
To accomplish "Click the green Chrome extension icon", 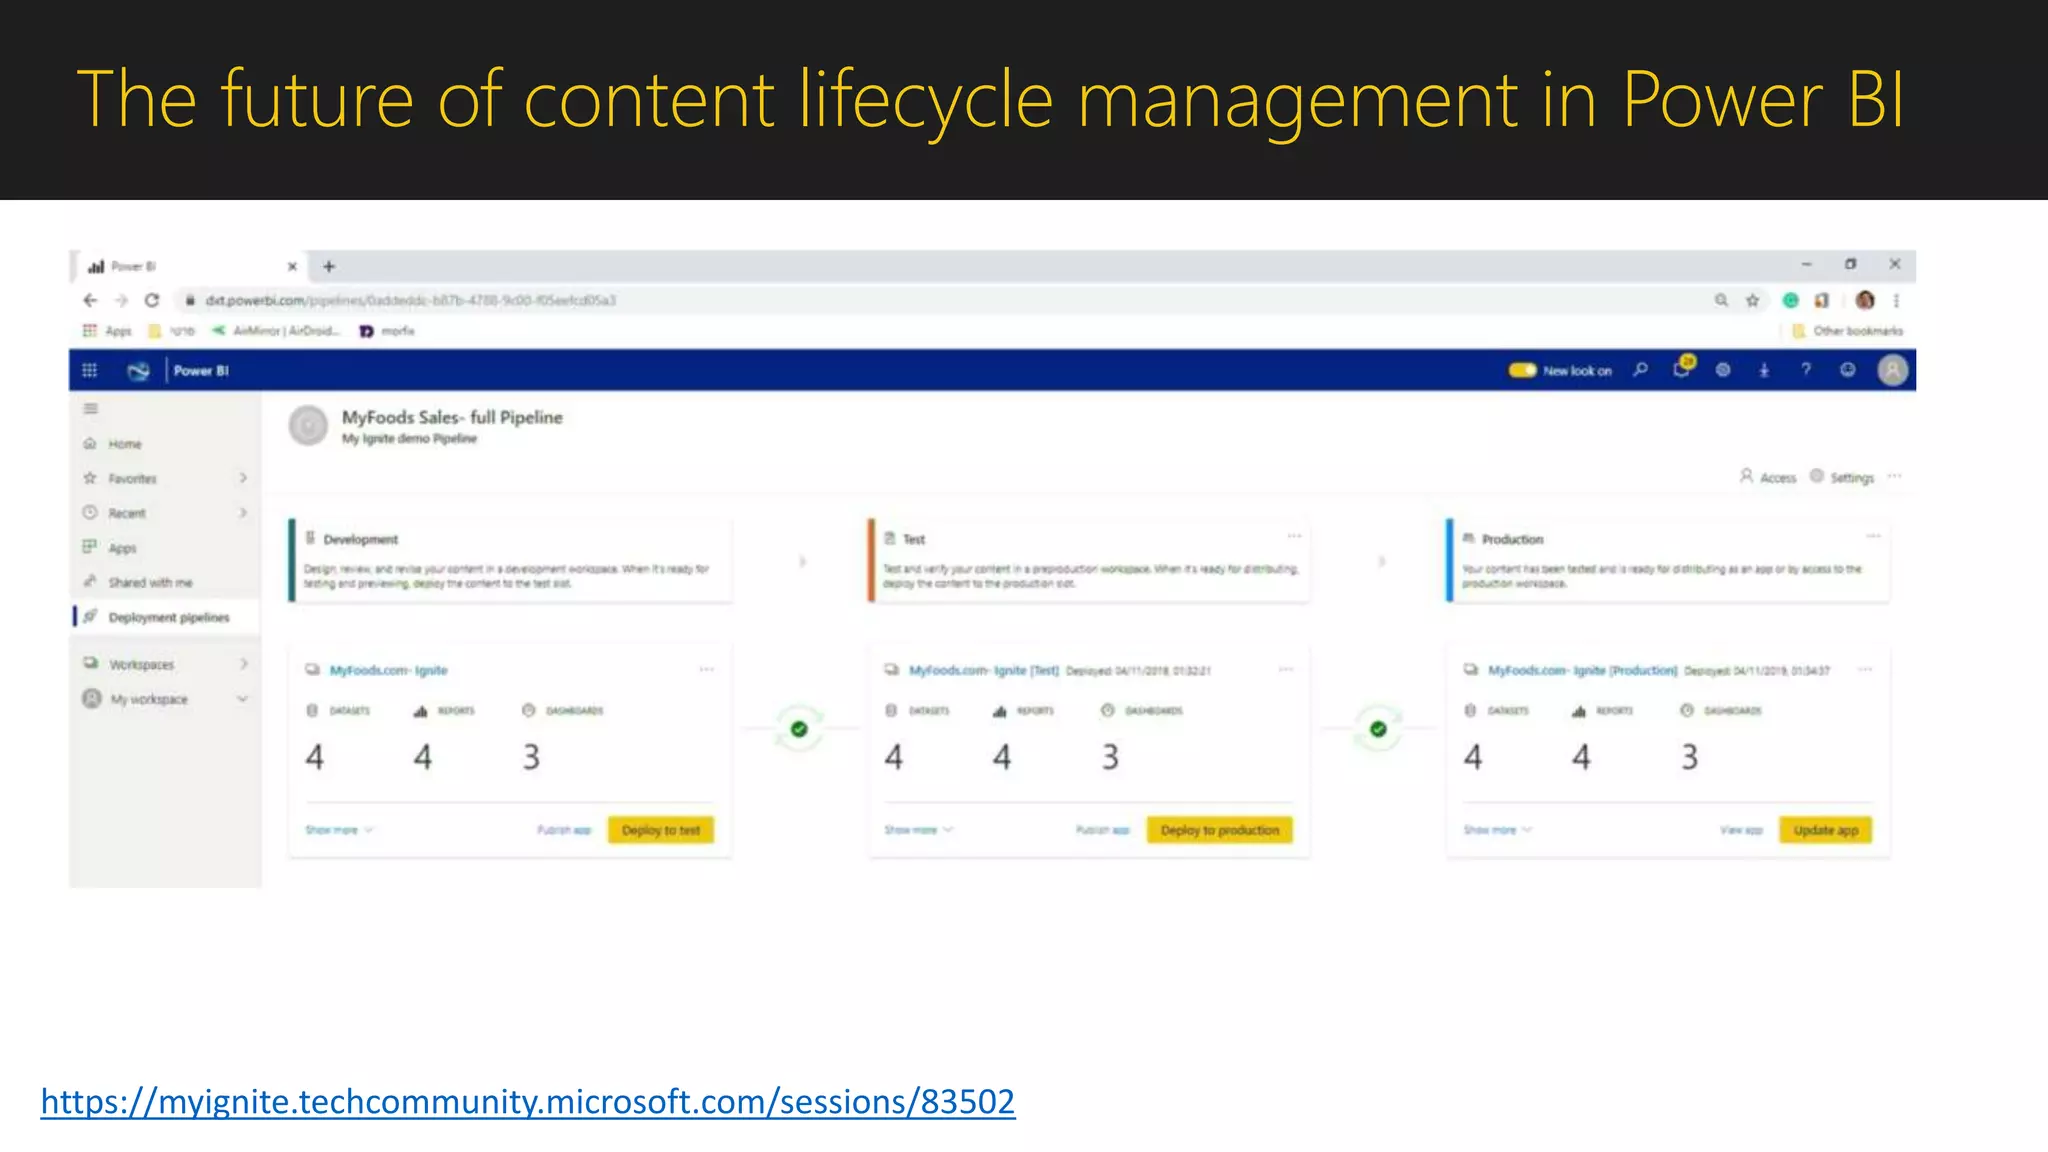I will click(x=1790, y=300).
